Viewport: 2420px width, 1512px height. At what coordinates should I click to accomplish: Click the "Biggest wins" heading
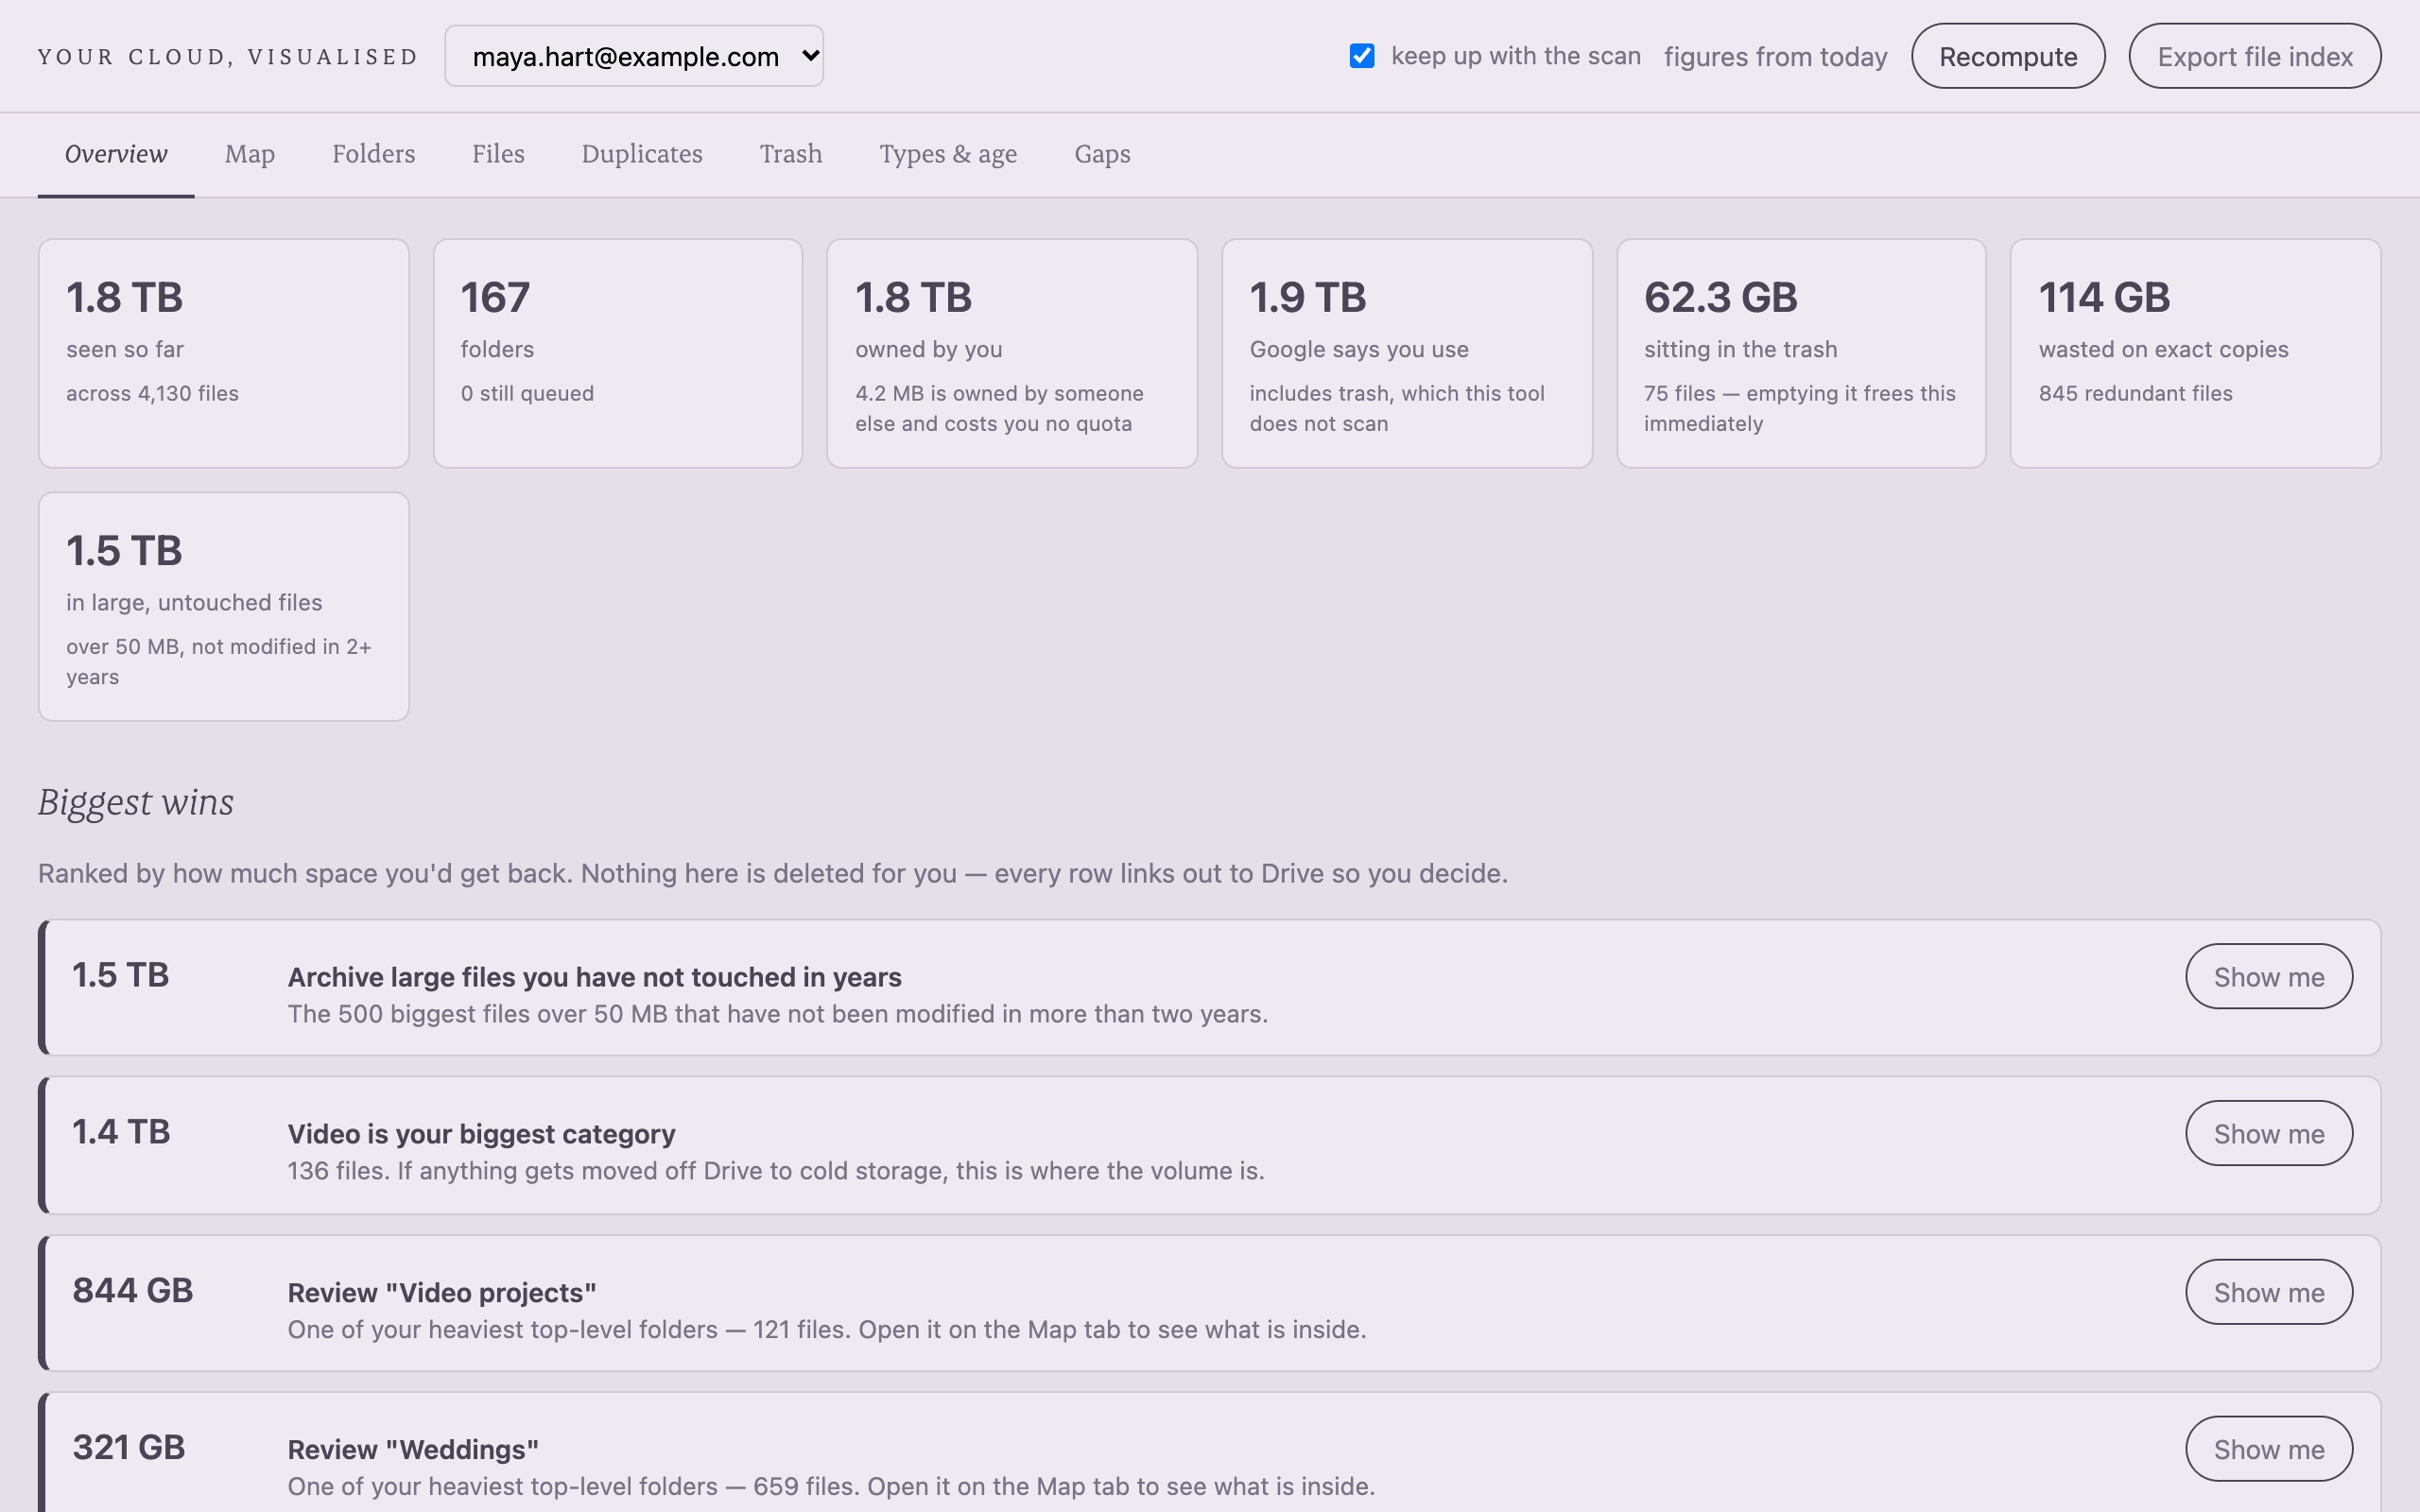point(136,803)
